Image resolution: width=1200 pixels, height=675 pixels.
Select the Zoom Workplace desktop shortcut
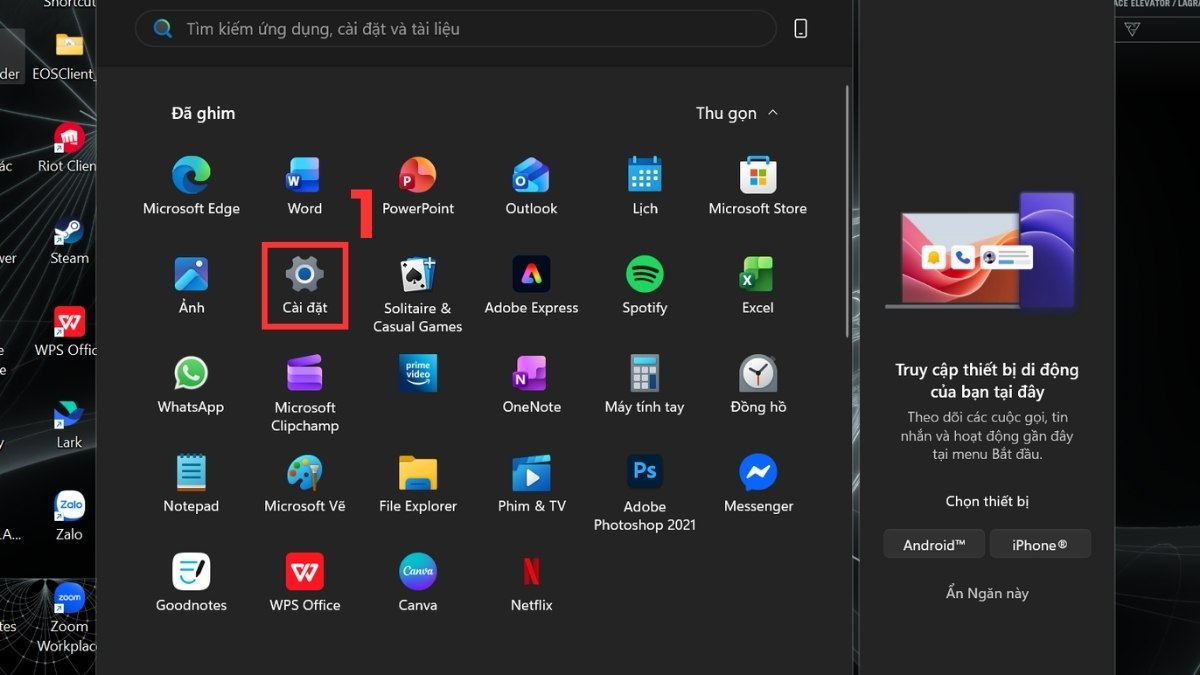67,618
